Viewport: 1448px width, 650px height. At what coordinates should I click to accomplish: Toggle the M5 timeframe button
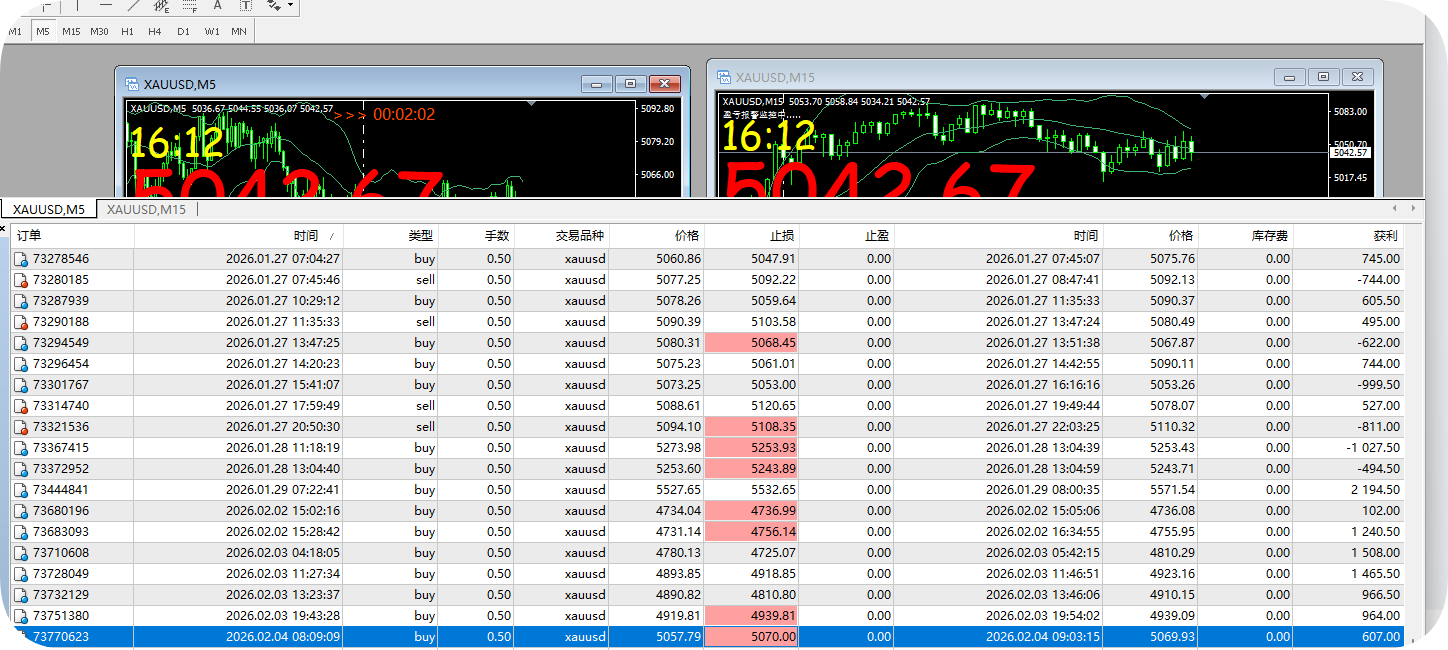(x=43, y=31)
